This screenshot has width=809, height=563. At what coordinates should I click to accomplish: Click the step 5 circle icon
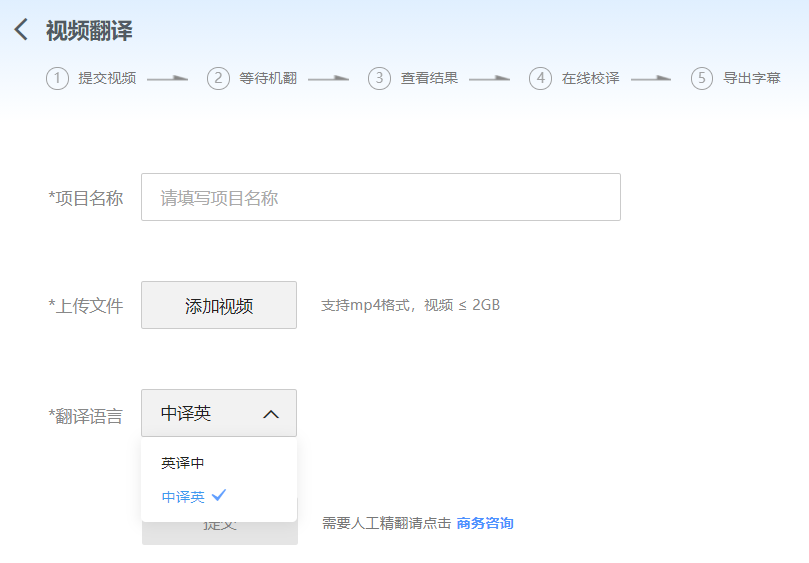[702, 78]
